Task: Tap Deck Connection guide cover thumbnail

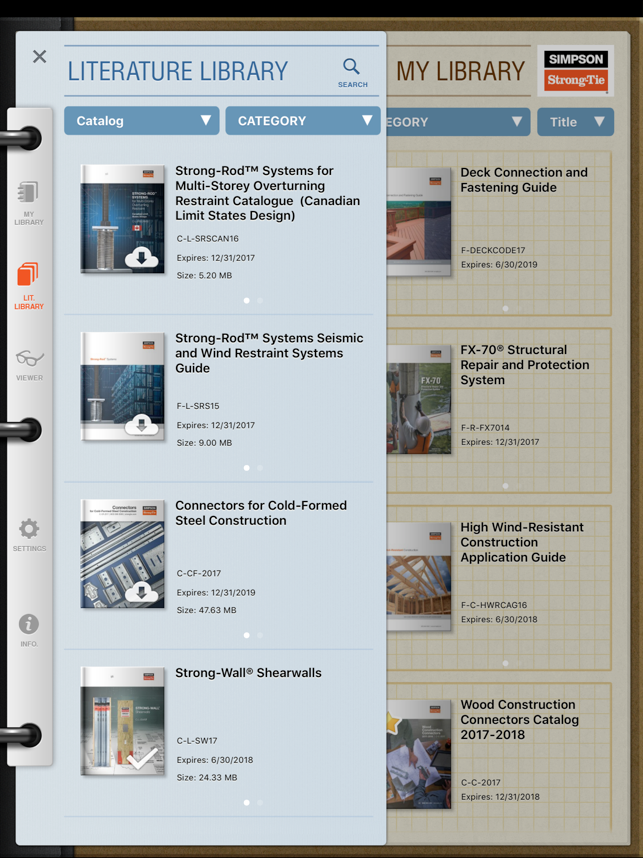Action: point(419,222)
